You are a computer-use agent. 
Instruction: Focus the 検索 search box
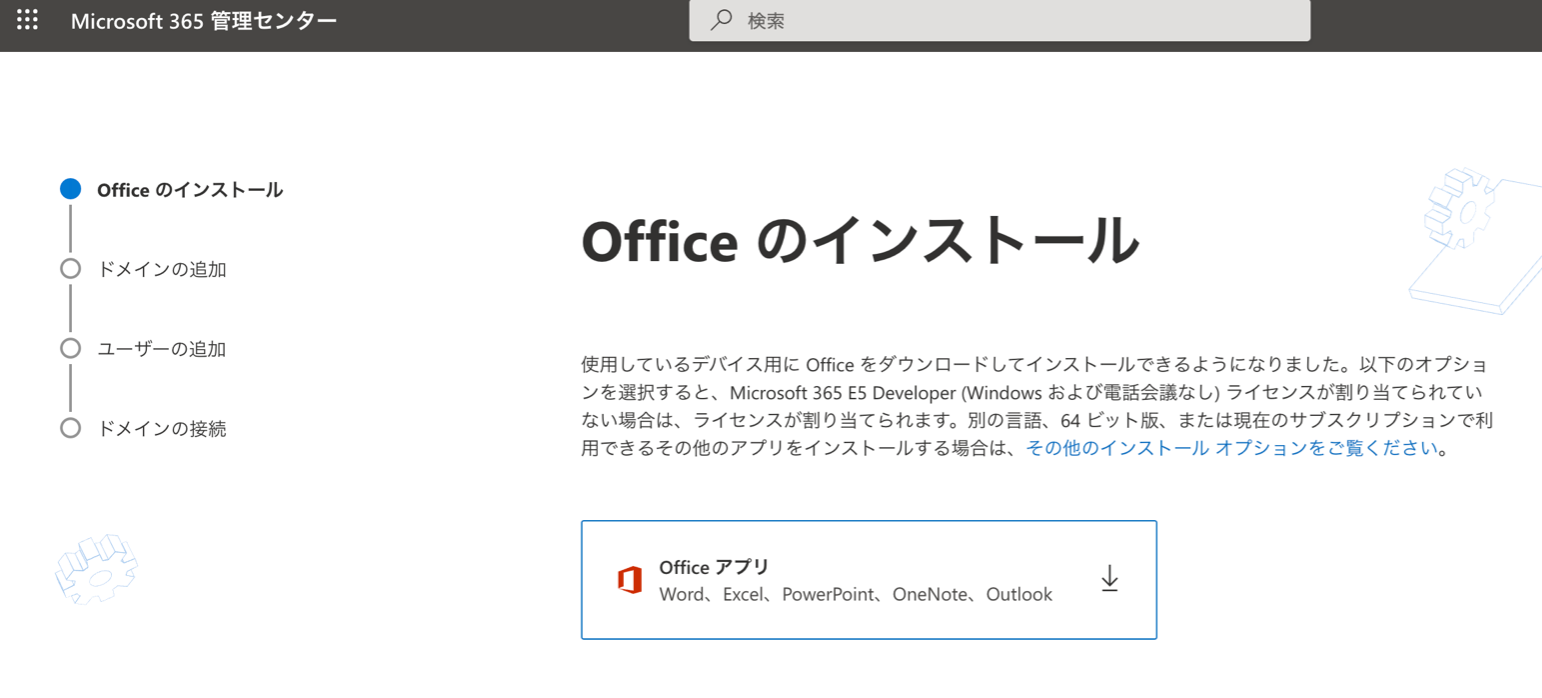(x=999, y=20)
